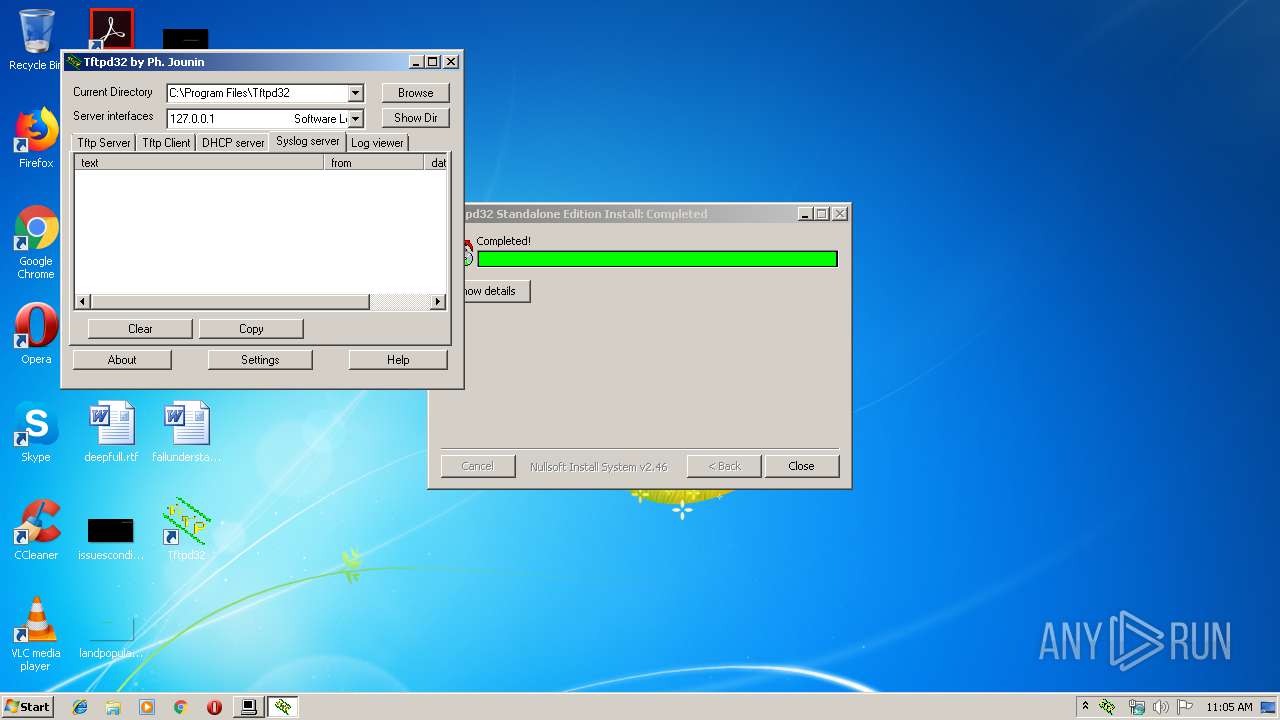1280x720 pixels.
Task: Click the green install progress bar
Action: pos(657,259)
